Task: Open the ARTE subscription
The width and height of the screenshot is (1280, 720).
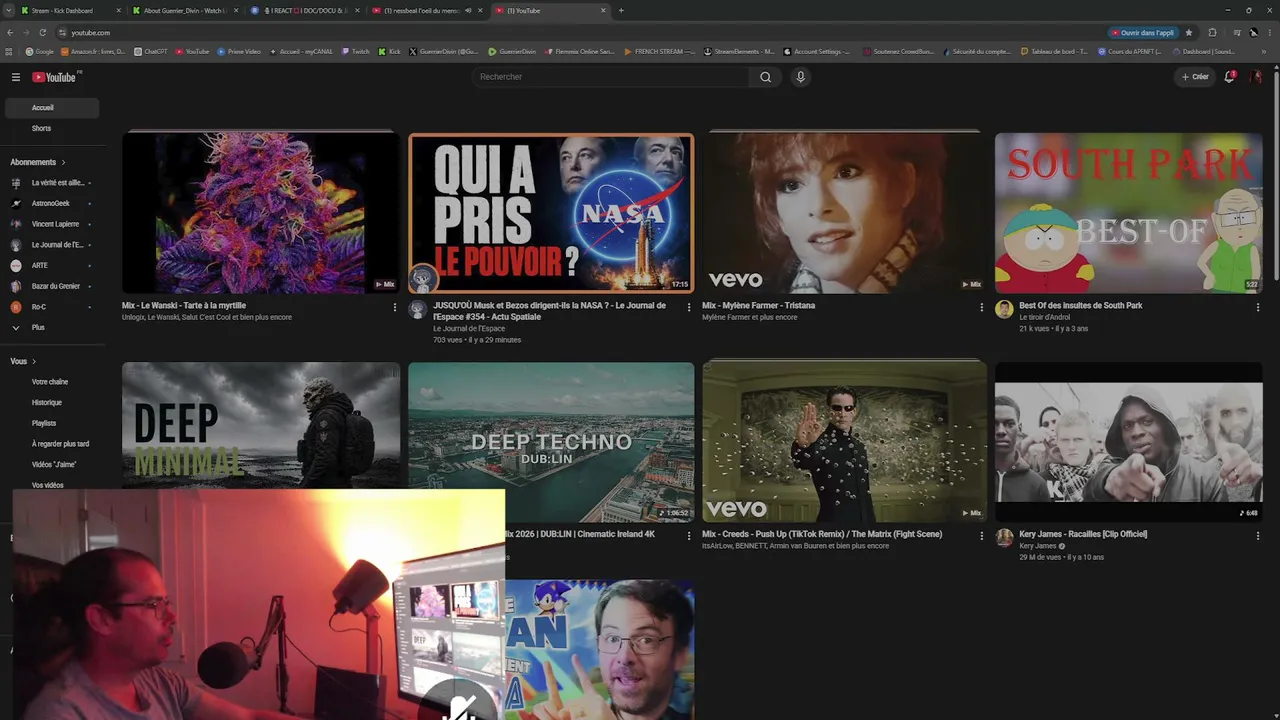Action: [52, 265]
